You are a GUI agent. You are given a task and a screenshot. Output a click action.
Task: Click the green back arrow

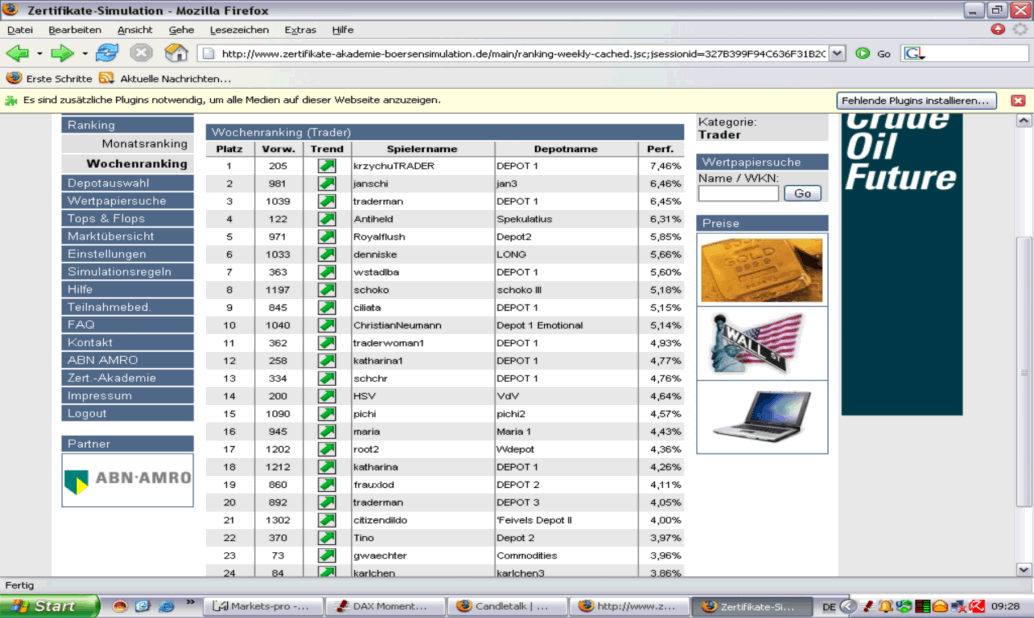18,53
